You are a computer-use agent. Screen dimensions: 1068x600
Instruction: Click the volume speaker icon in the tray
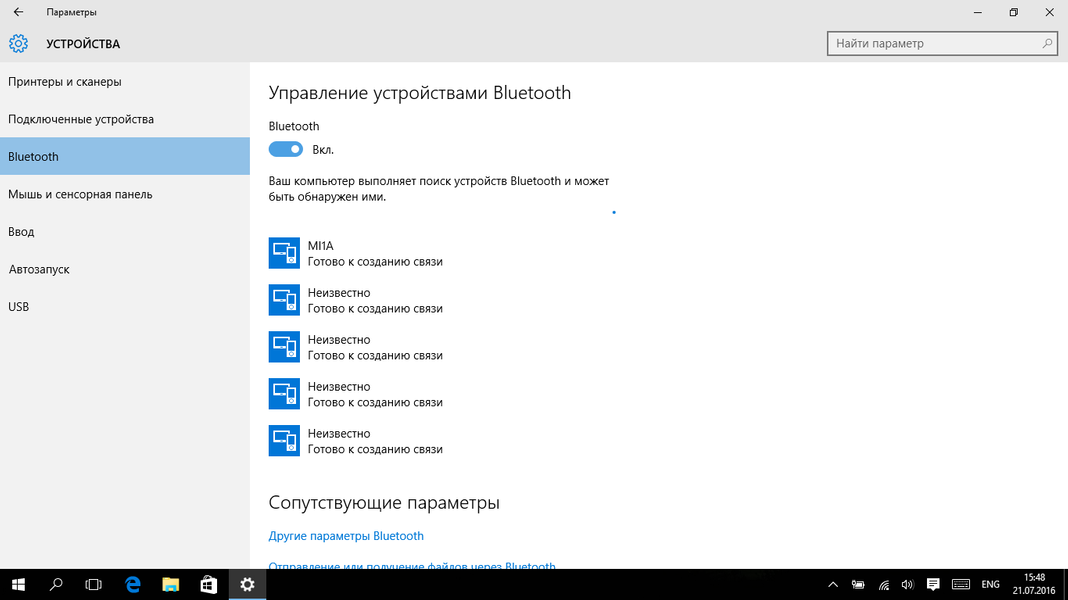pyautogui.click(x=908, y=584)
